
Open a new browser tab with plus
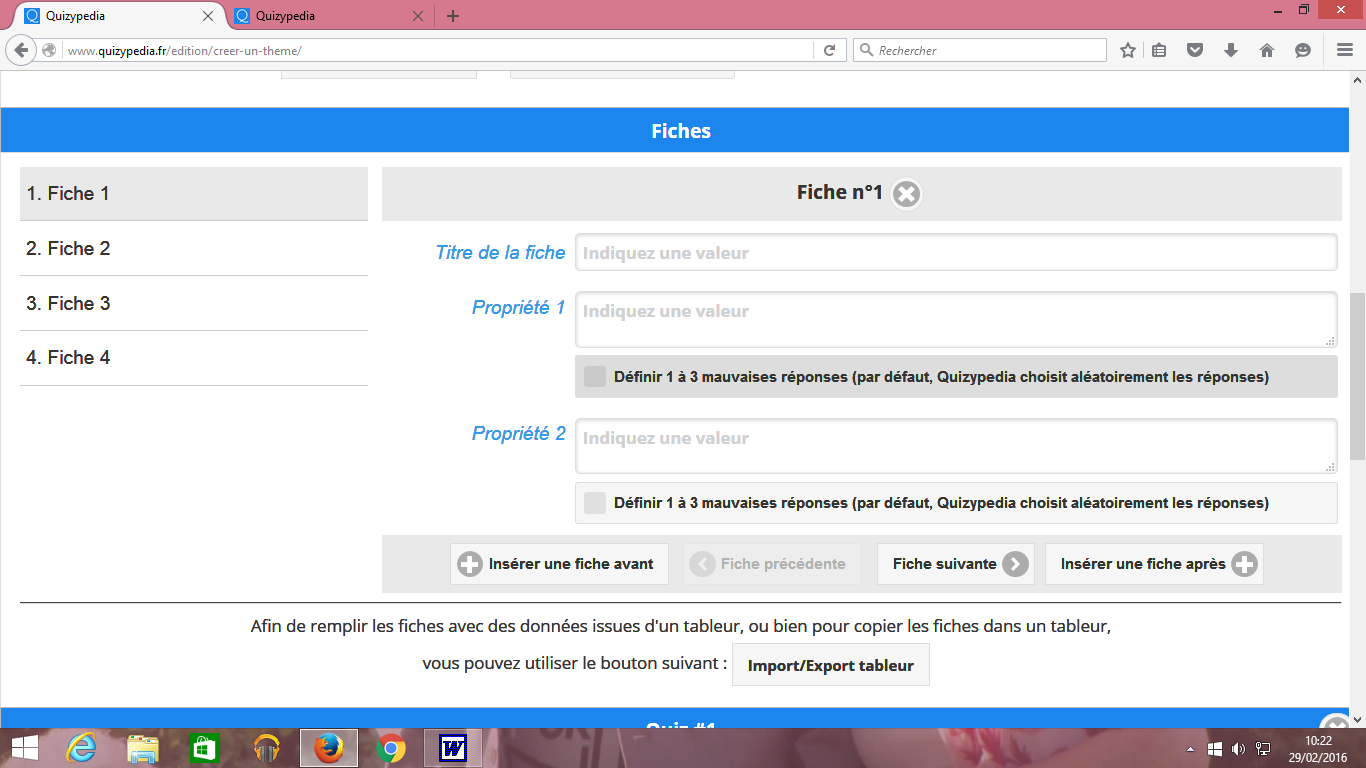453,16
